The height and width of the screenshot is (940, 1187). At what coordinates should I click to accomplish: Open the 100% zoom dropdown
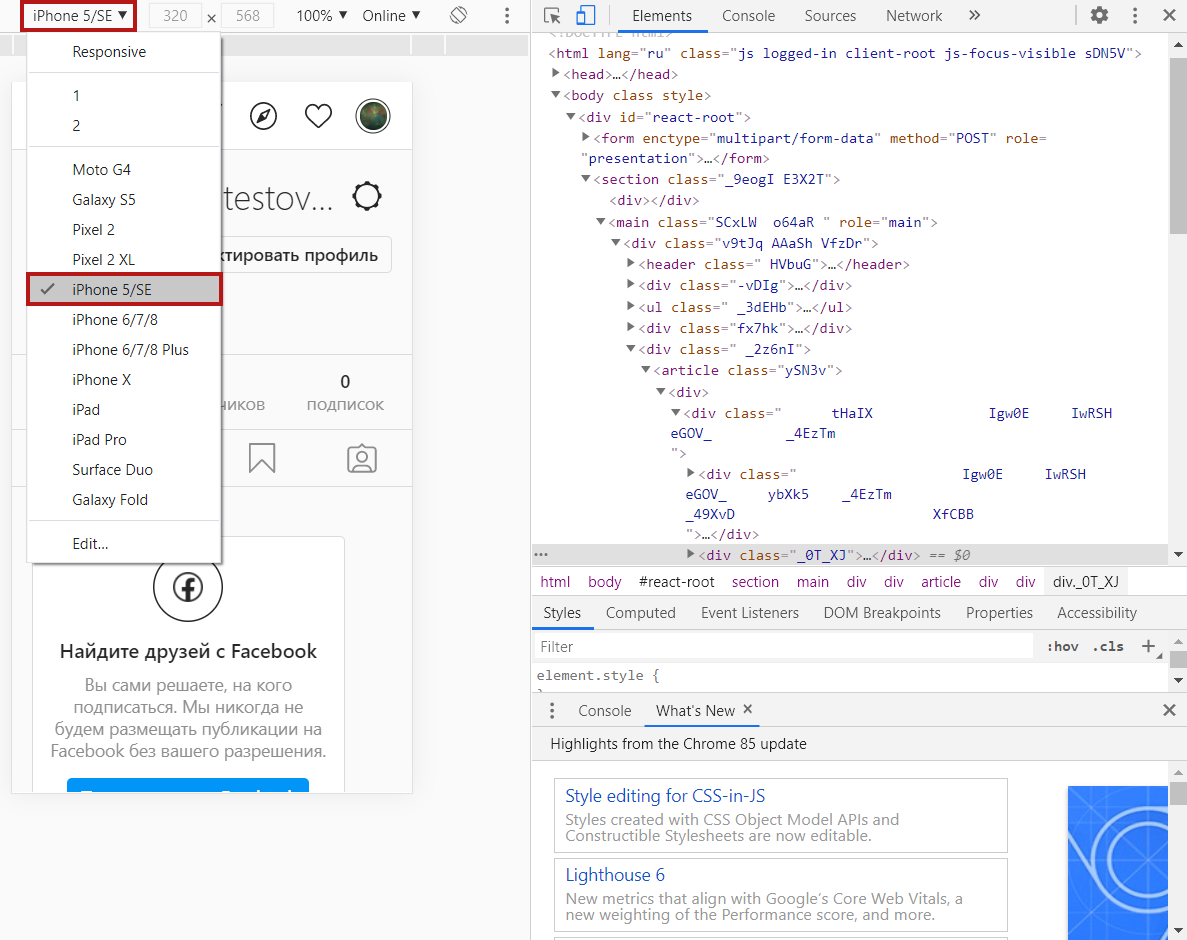coord(322,16)
